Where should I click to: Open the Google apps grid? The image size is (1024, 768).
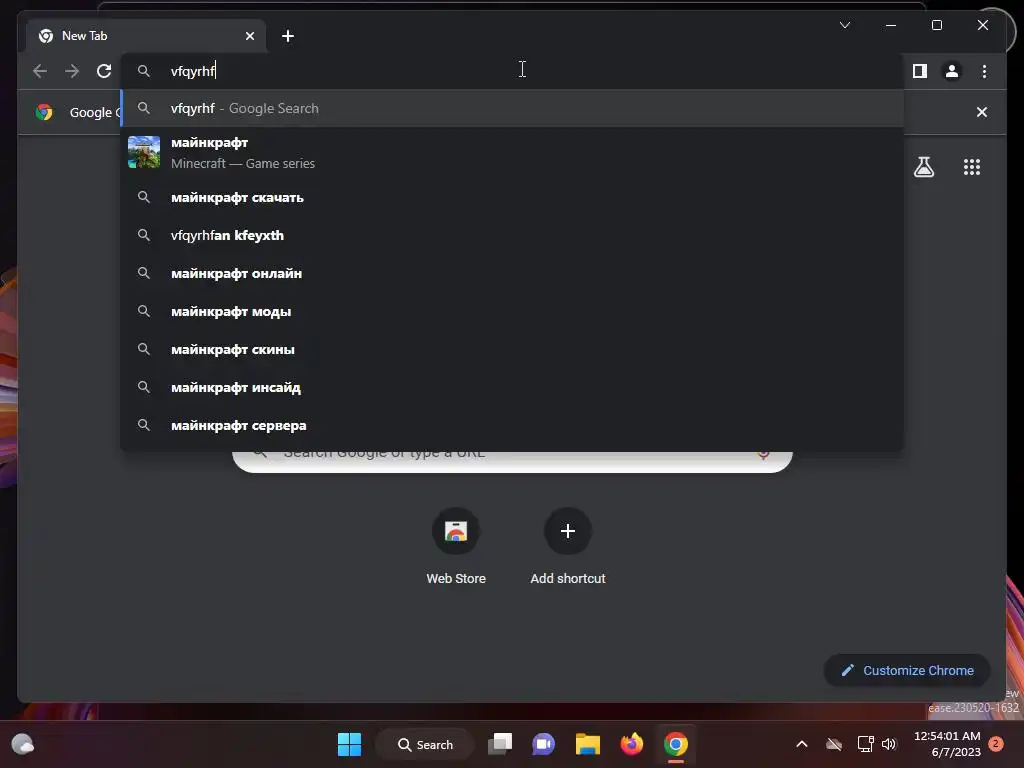pyautogui.click(x=972, y=167)
